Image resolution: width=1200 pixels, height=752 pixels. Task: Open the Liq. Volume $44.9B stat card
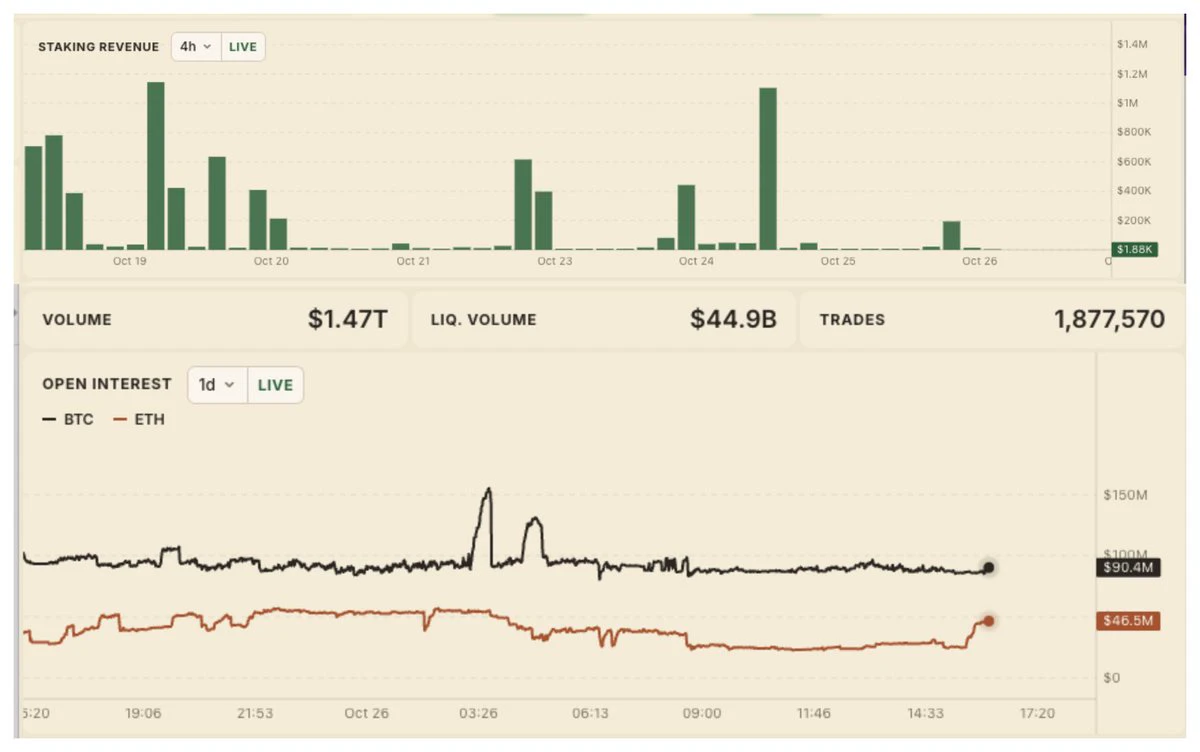(x=603, y=320)
